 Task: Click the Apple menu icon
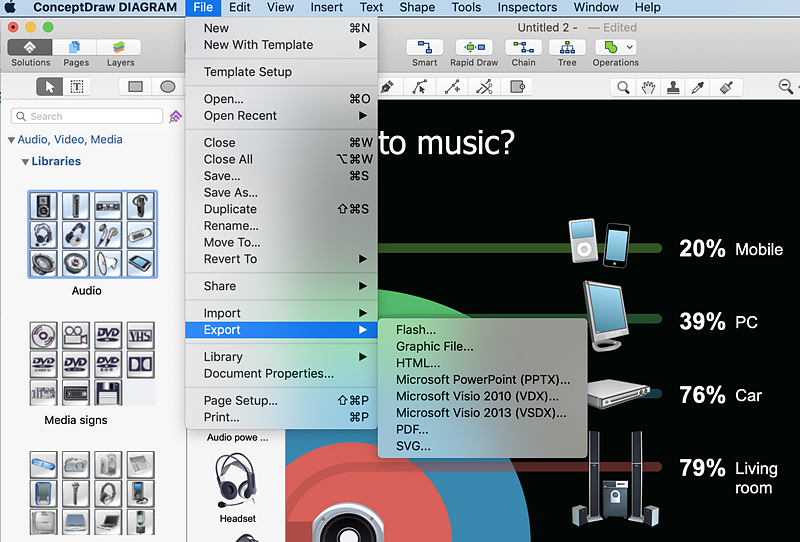(10, 7)
